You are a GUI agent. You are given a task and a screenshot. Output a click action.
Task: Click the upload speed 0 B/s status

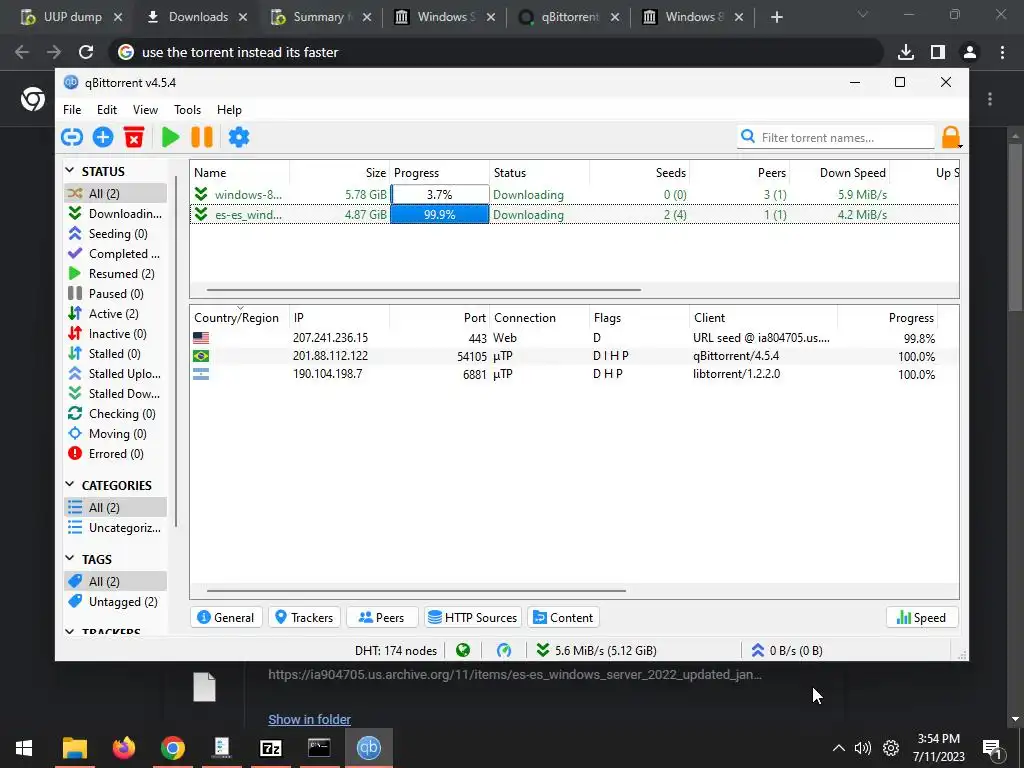pos(787,650)
